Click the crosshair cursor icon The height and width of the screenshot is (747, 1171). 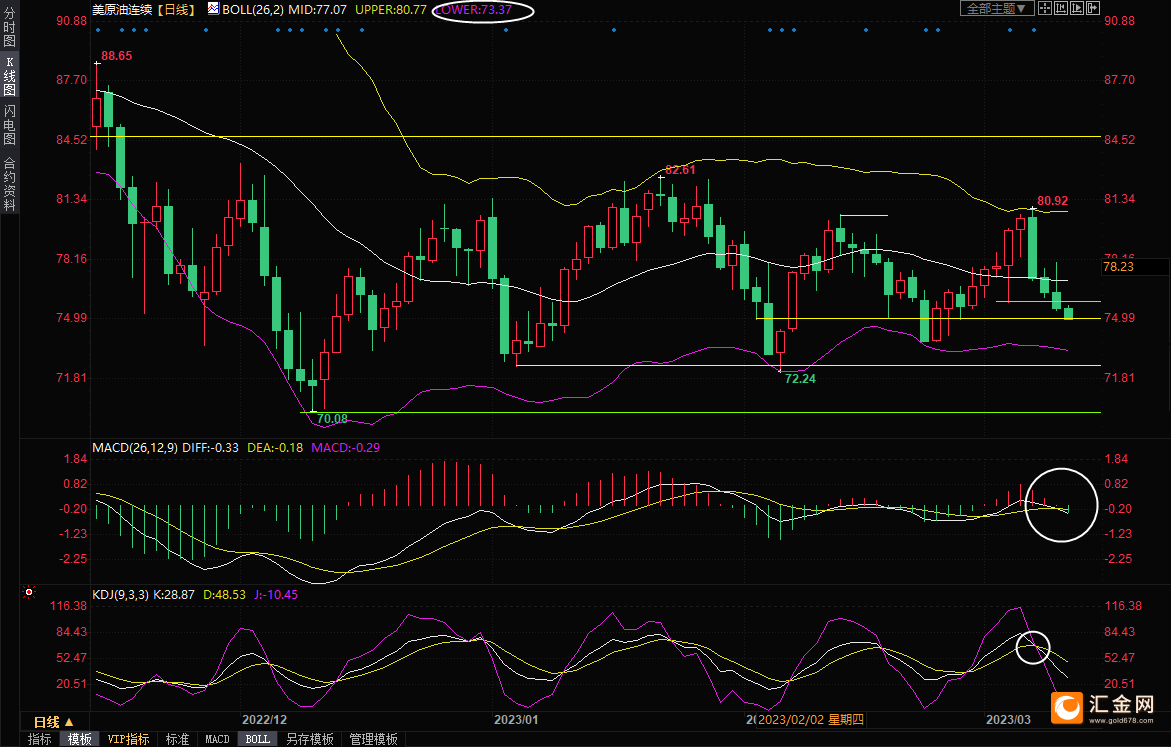pos(1045,8)
